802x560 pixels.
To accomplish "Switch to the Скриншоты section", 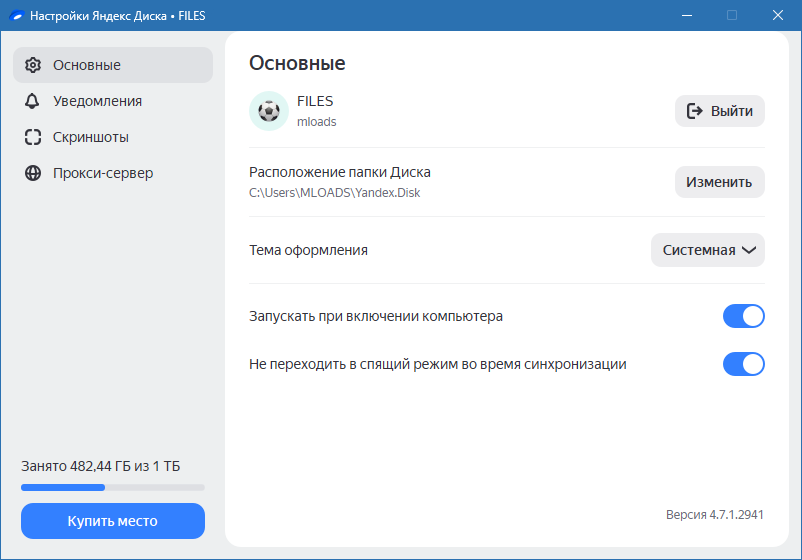I will coord(113,137).
